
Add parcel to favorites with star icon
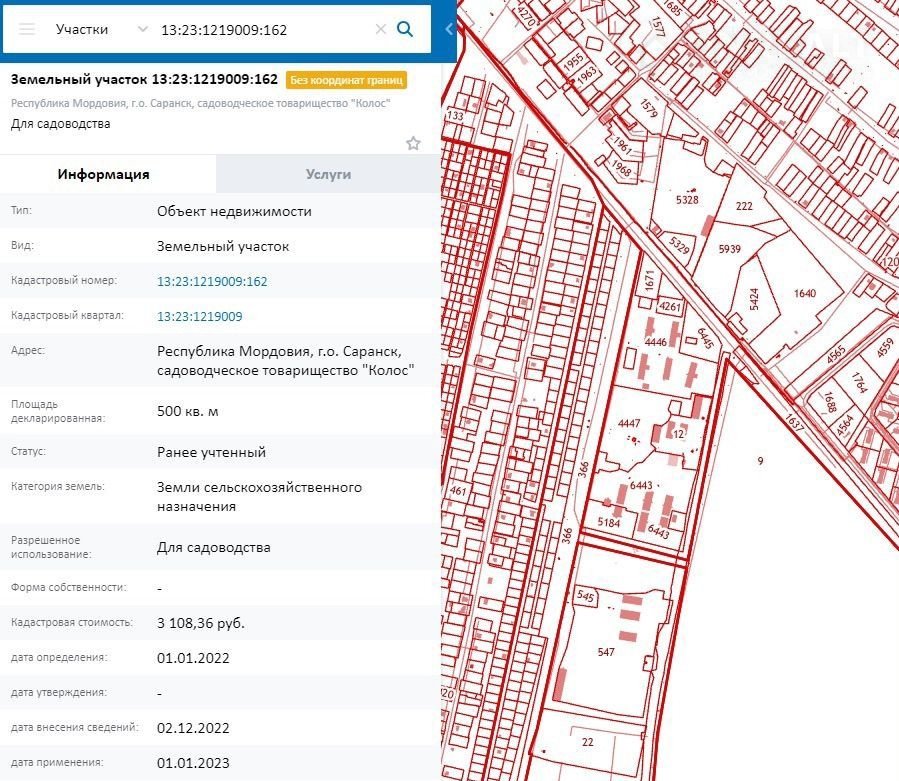point(413,143)
